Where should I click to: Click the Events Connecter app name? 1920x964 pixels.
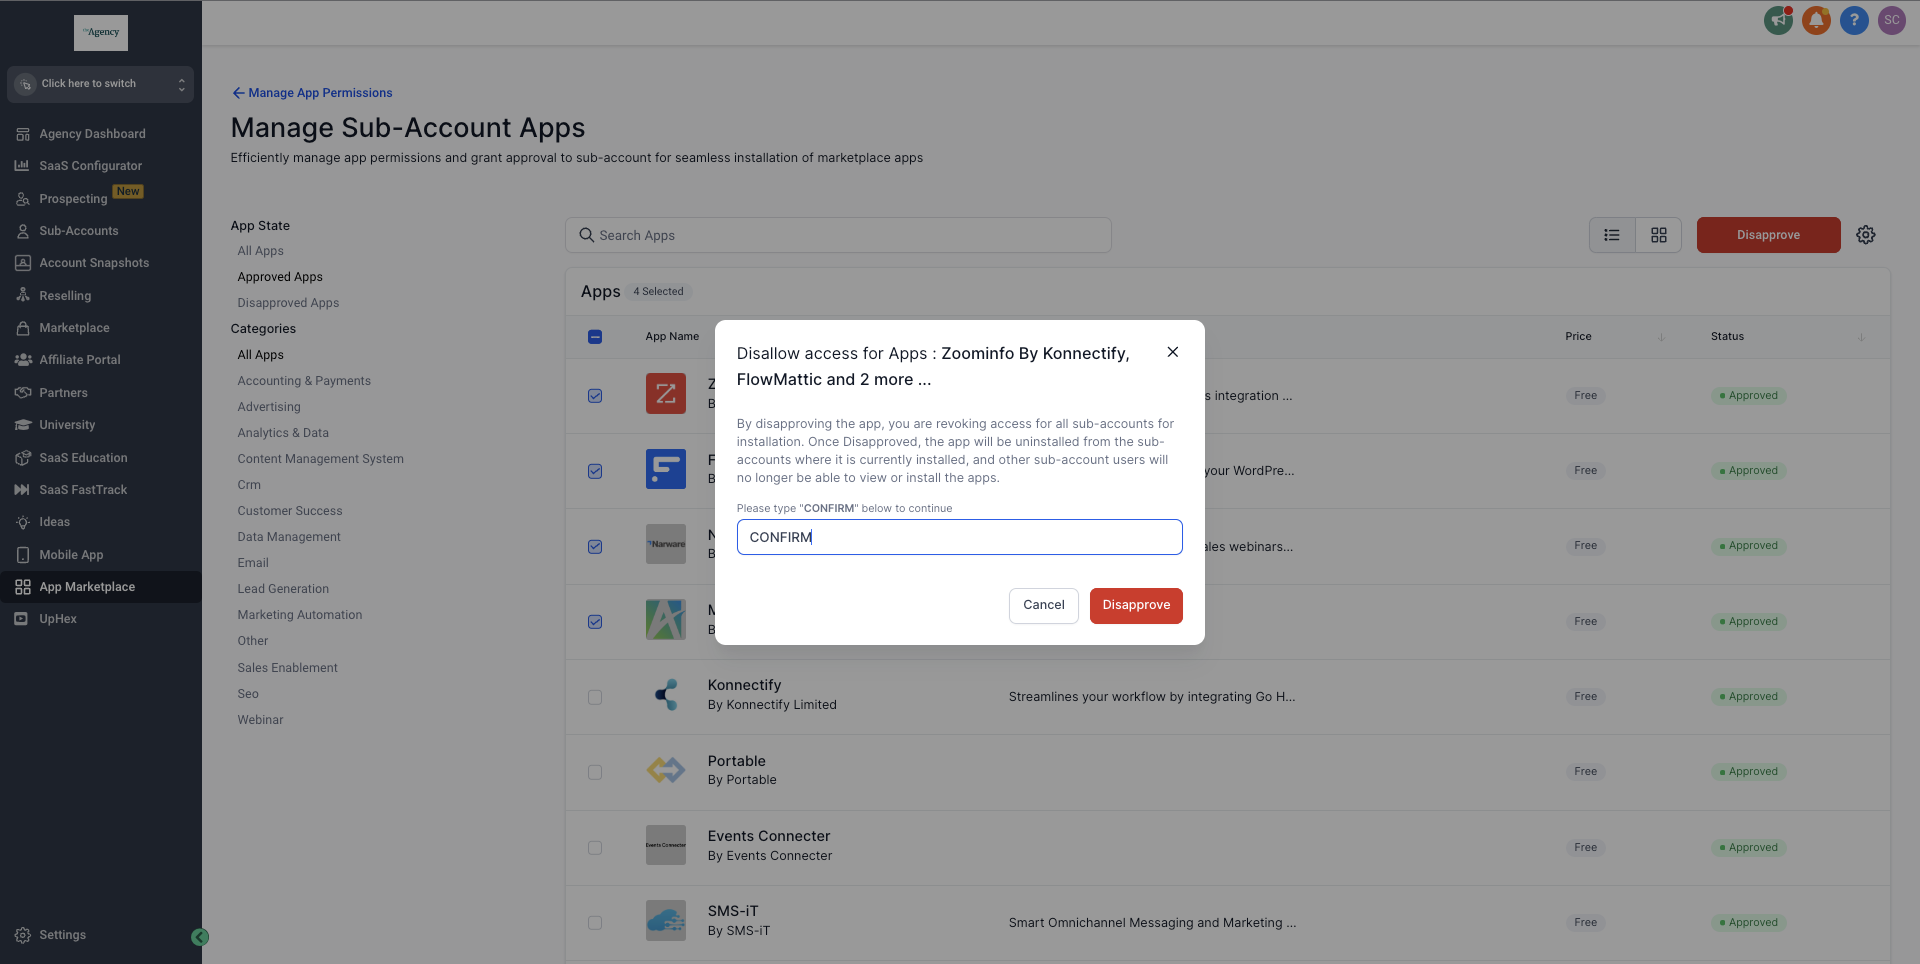click(x=769, y=836)
